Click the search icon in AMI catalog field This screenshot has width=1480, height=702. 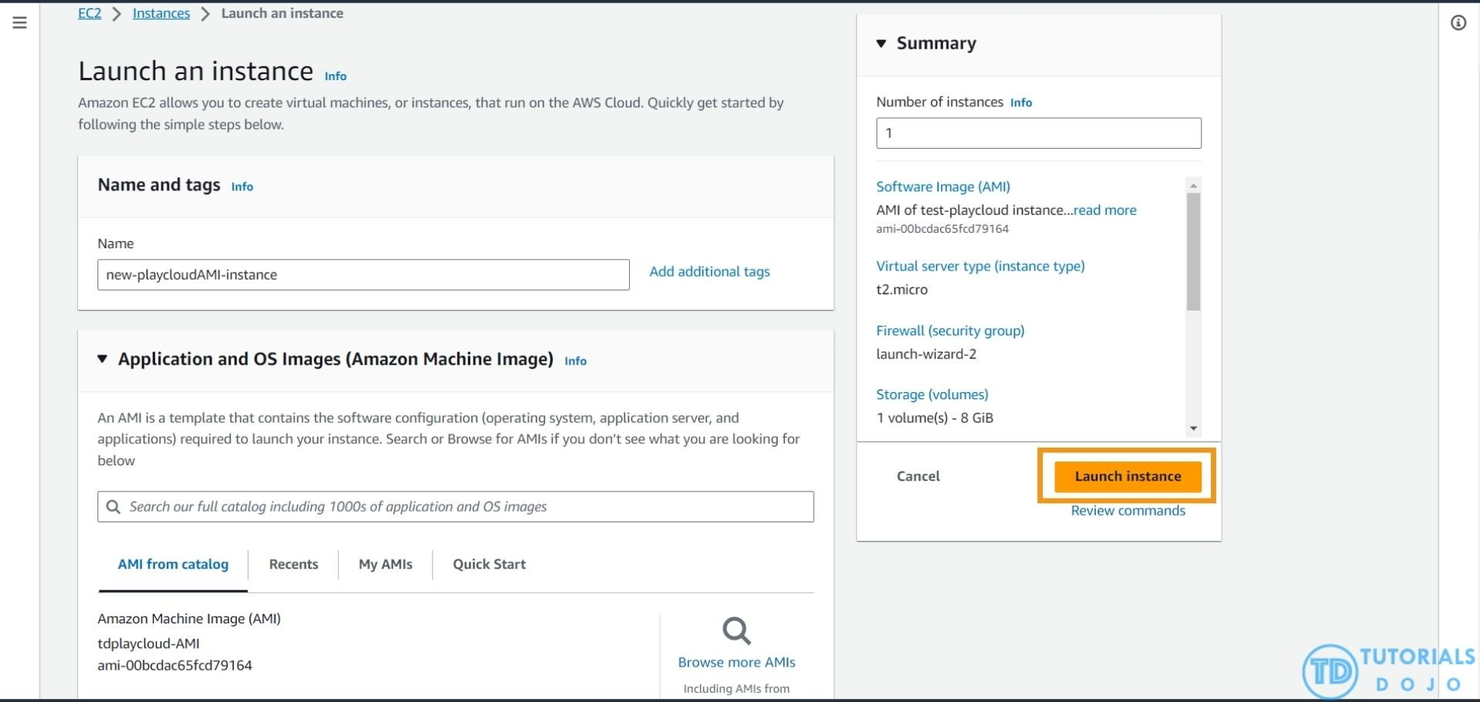pyautogui.click(x=114, y=507)
